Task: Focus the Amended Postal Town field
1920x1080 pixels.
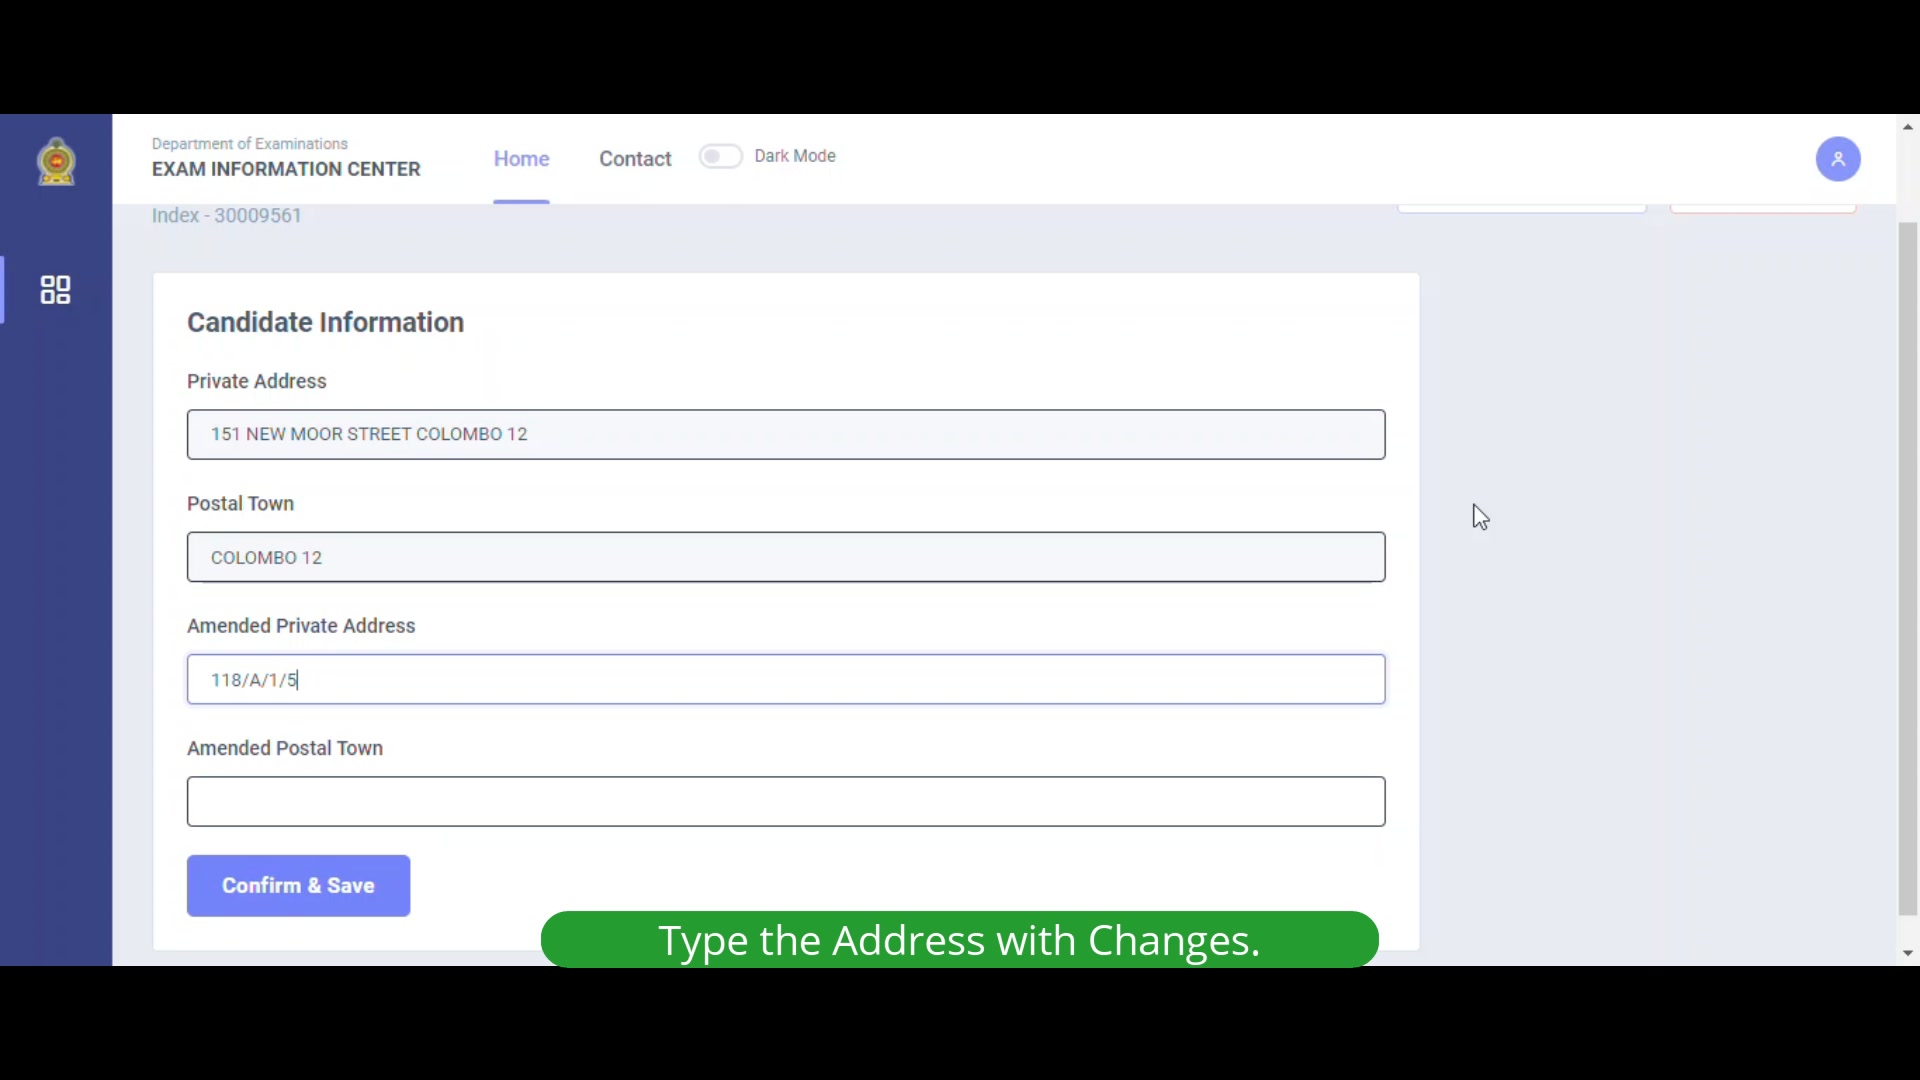Action: click(786, 802)
